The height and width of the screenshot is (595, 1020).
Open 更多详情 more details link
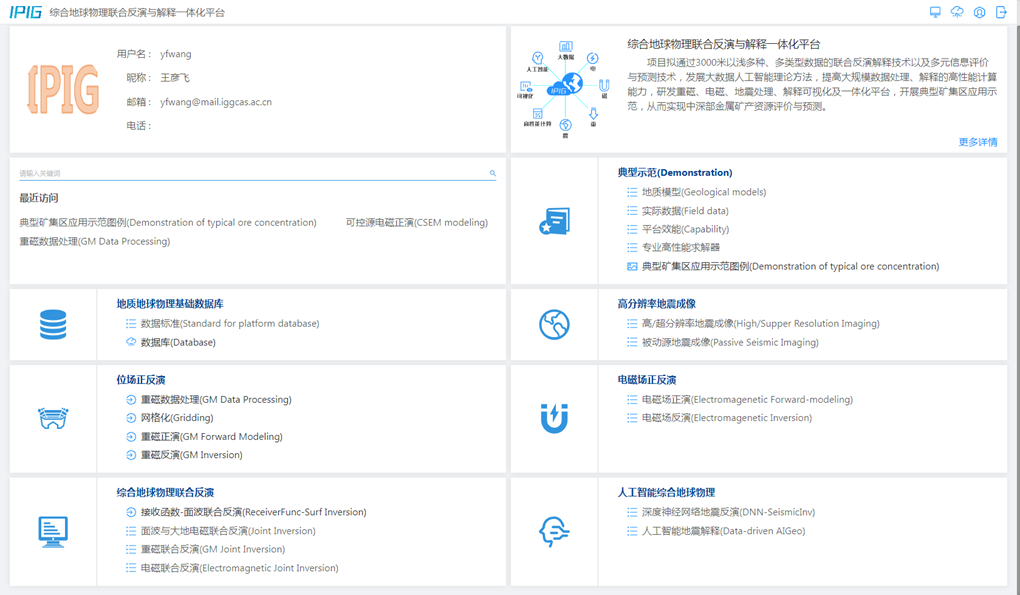[x=977, y=142]
